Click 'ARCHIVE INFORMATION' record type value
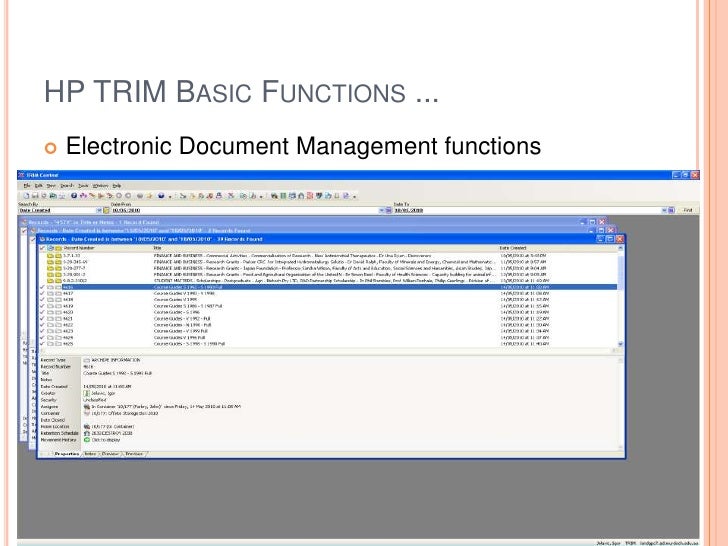This screenshot has width=728, height=546. [x=115, y=360]
